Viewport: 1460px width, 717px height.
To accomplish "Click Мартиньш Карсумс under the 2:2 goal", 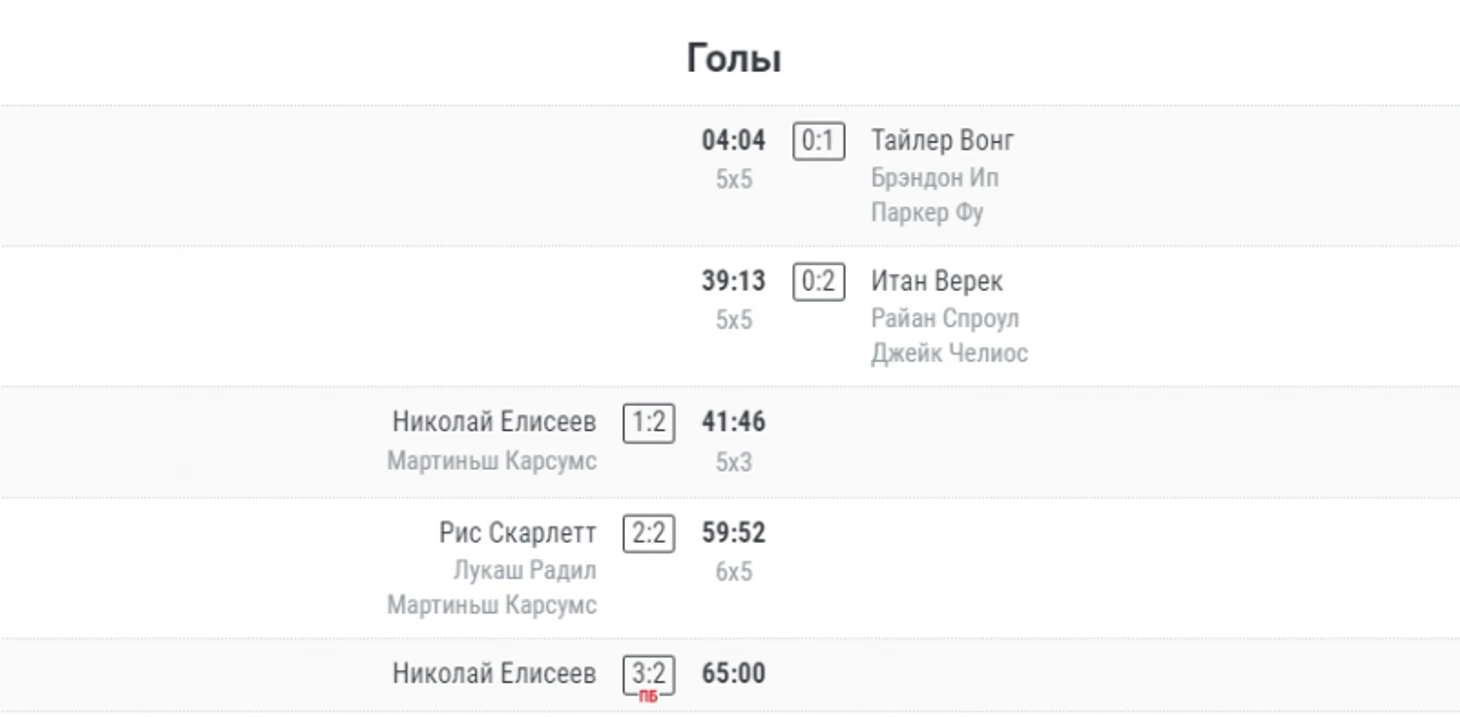I will click(492, 605).
